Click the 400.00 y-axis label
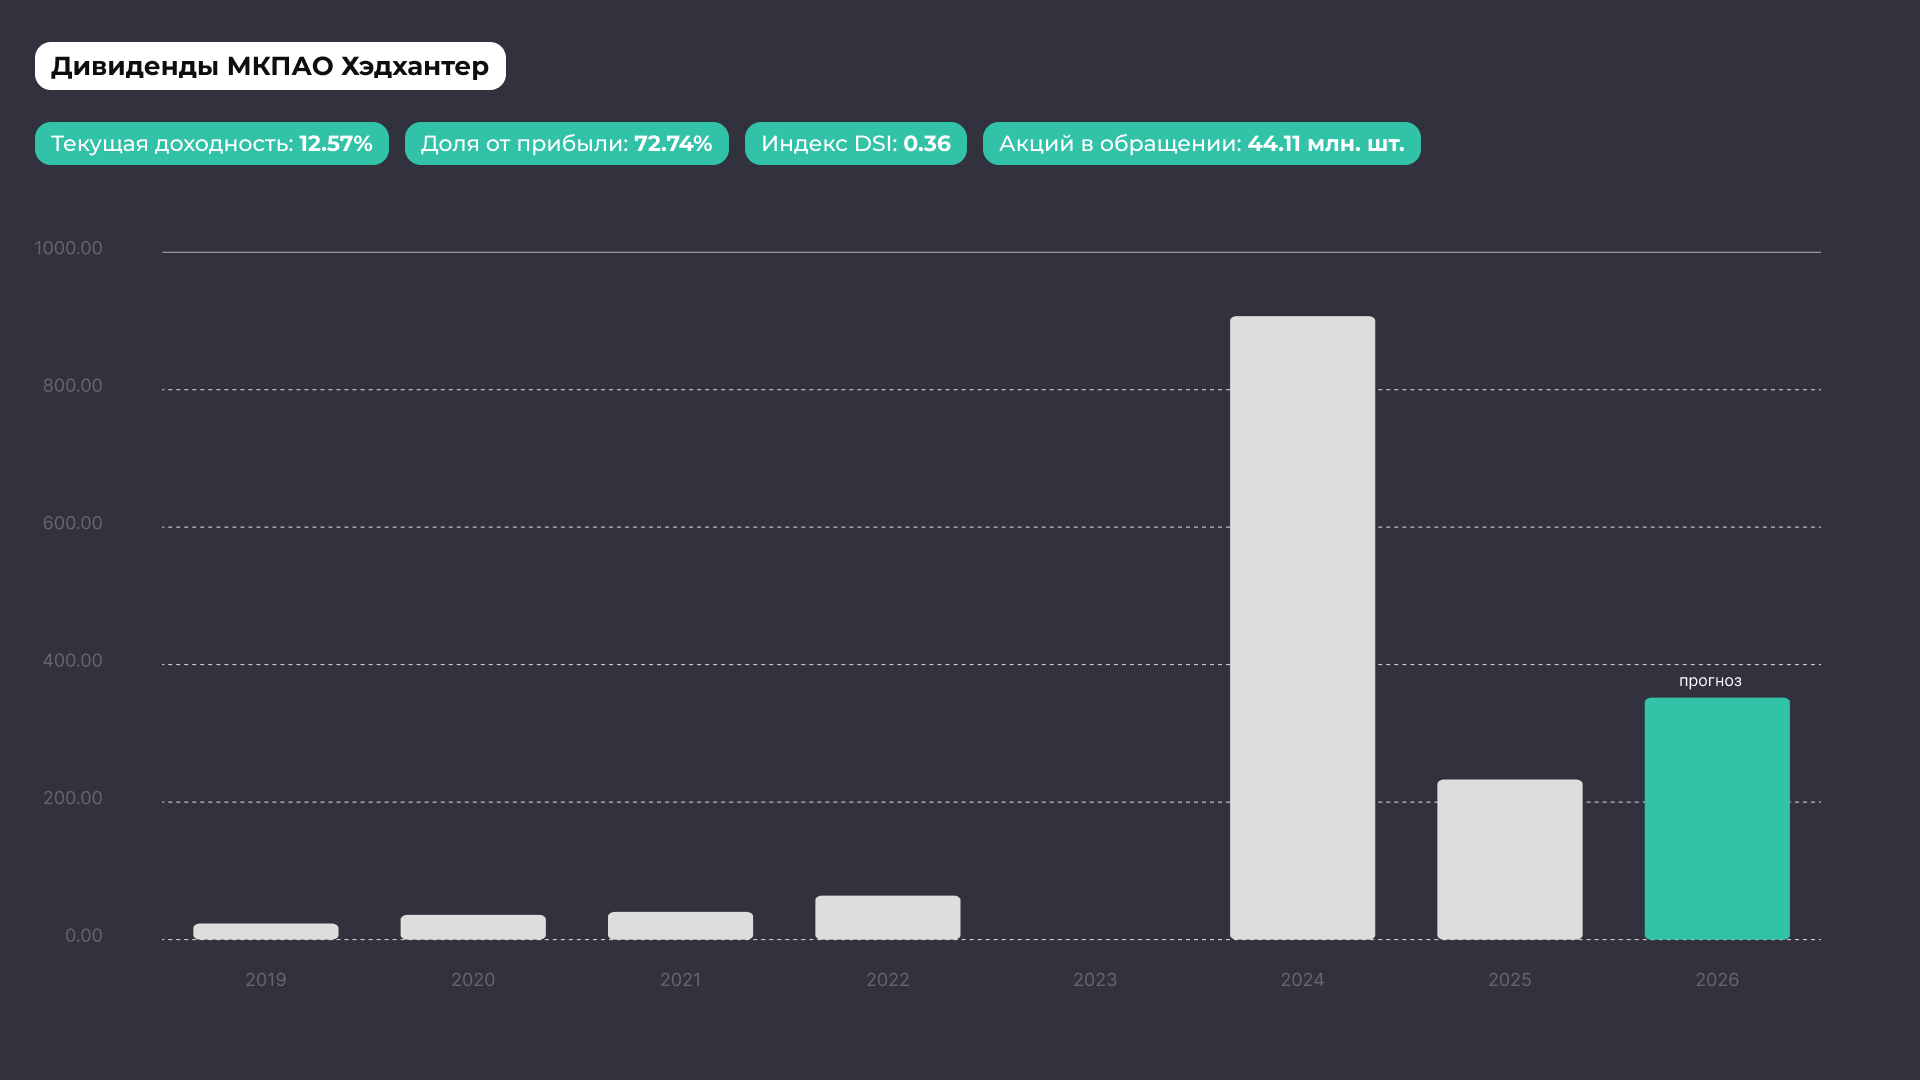 (x=72, y=661)
